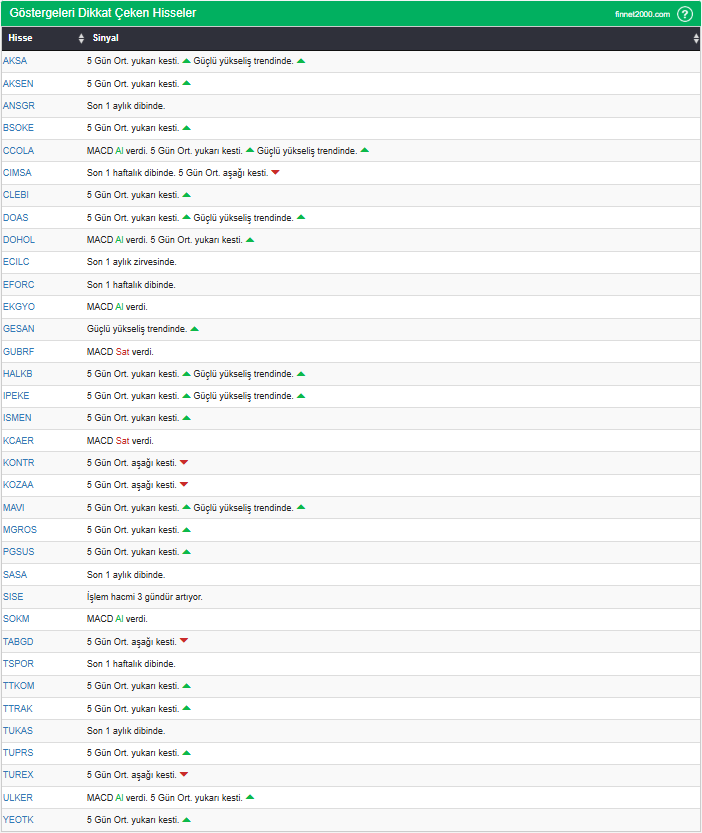Click the SISE volume signal text
The height and width of the screenshot is (833, 702).
(144, 597)
